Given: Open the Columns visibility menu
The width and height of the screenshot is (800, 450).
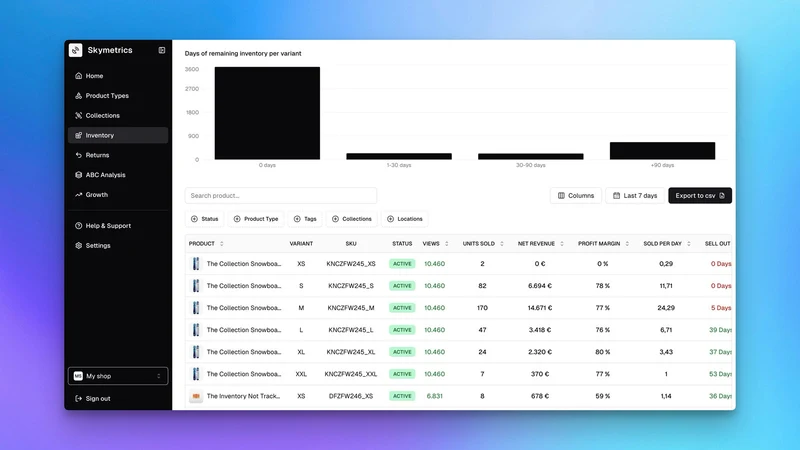Looking at the screenshot, I should tap(576, 195).
